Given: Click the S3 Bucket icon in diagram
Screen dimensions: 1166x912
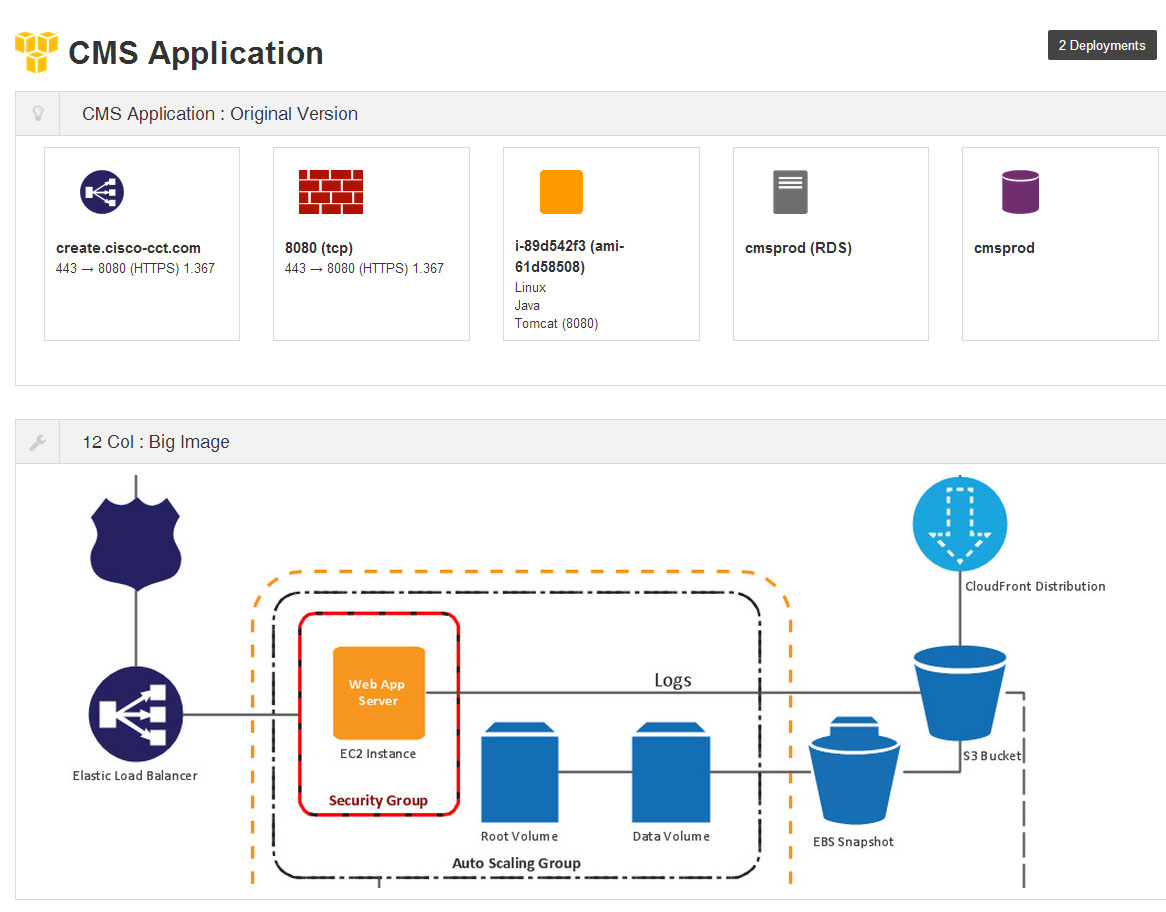Looking at the screenshot, I should click(960, 693).
